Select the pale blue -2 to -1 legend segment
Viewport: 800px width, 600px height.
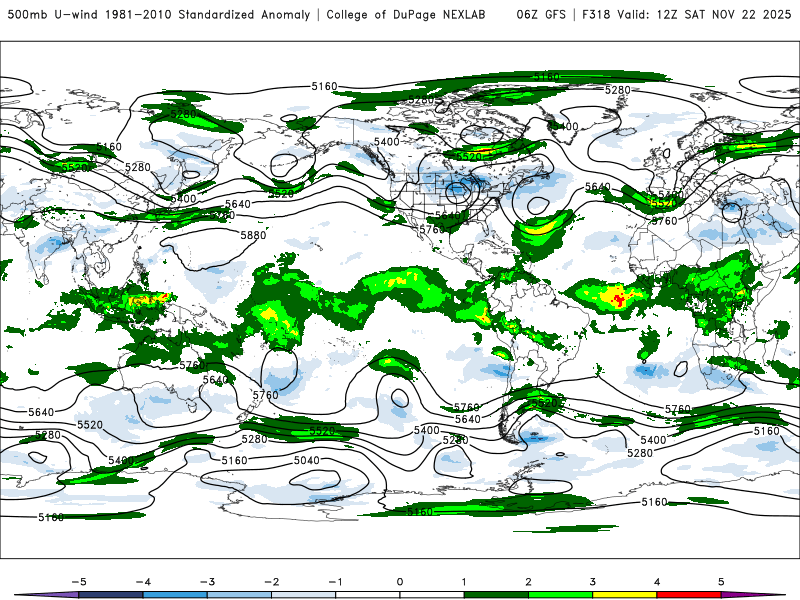tap(304, 595)
